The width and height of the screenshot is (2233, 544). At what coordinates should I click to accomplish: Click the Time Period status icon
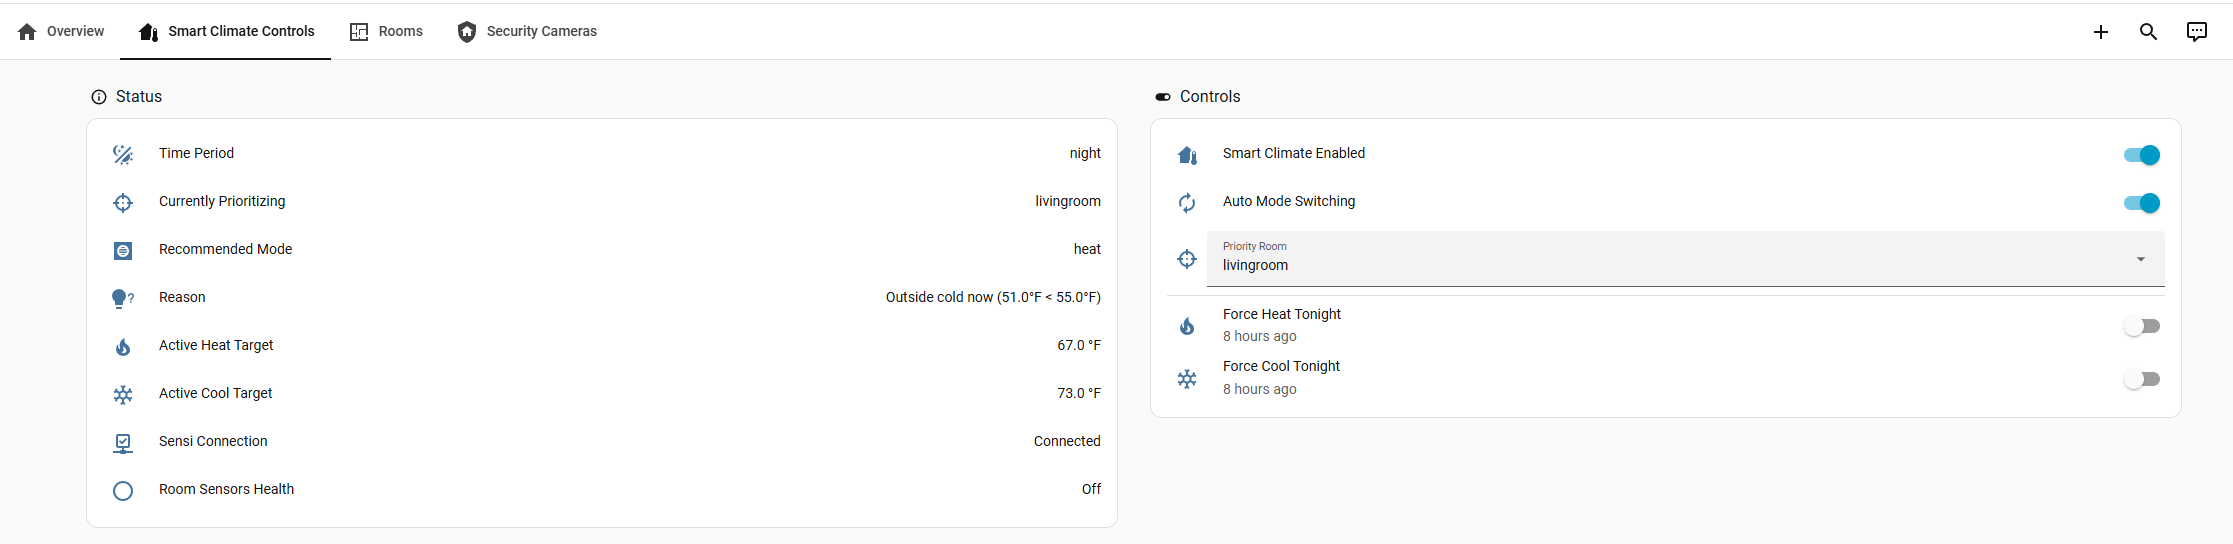coord(123,154)
